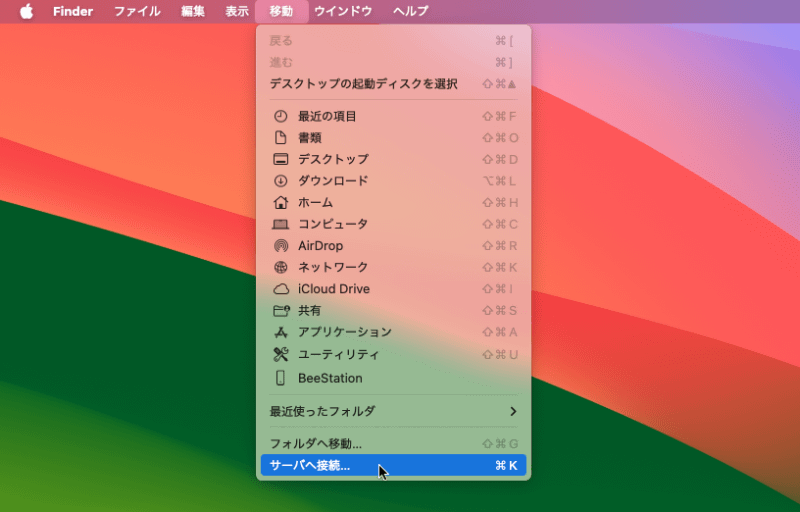Open the 編集 menu

tap(193, 11)
